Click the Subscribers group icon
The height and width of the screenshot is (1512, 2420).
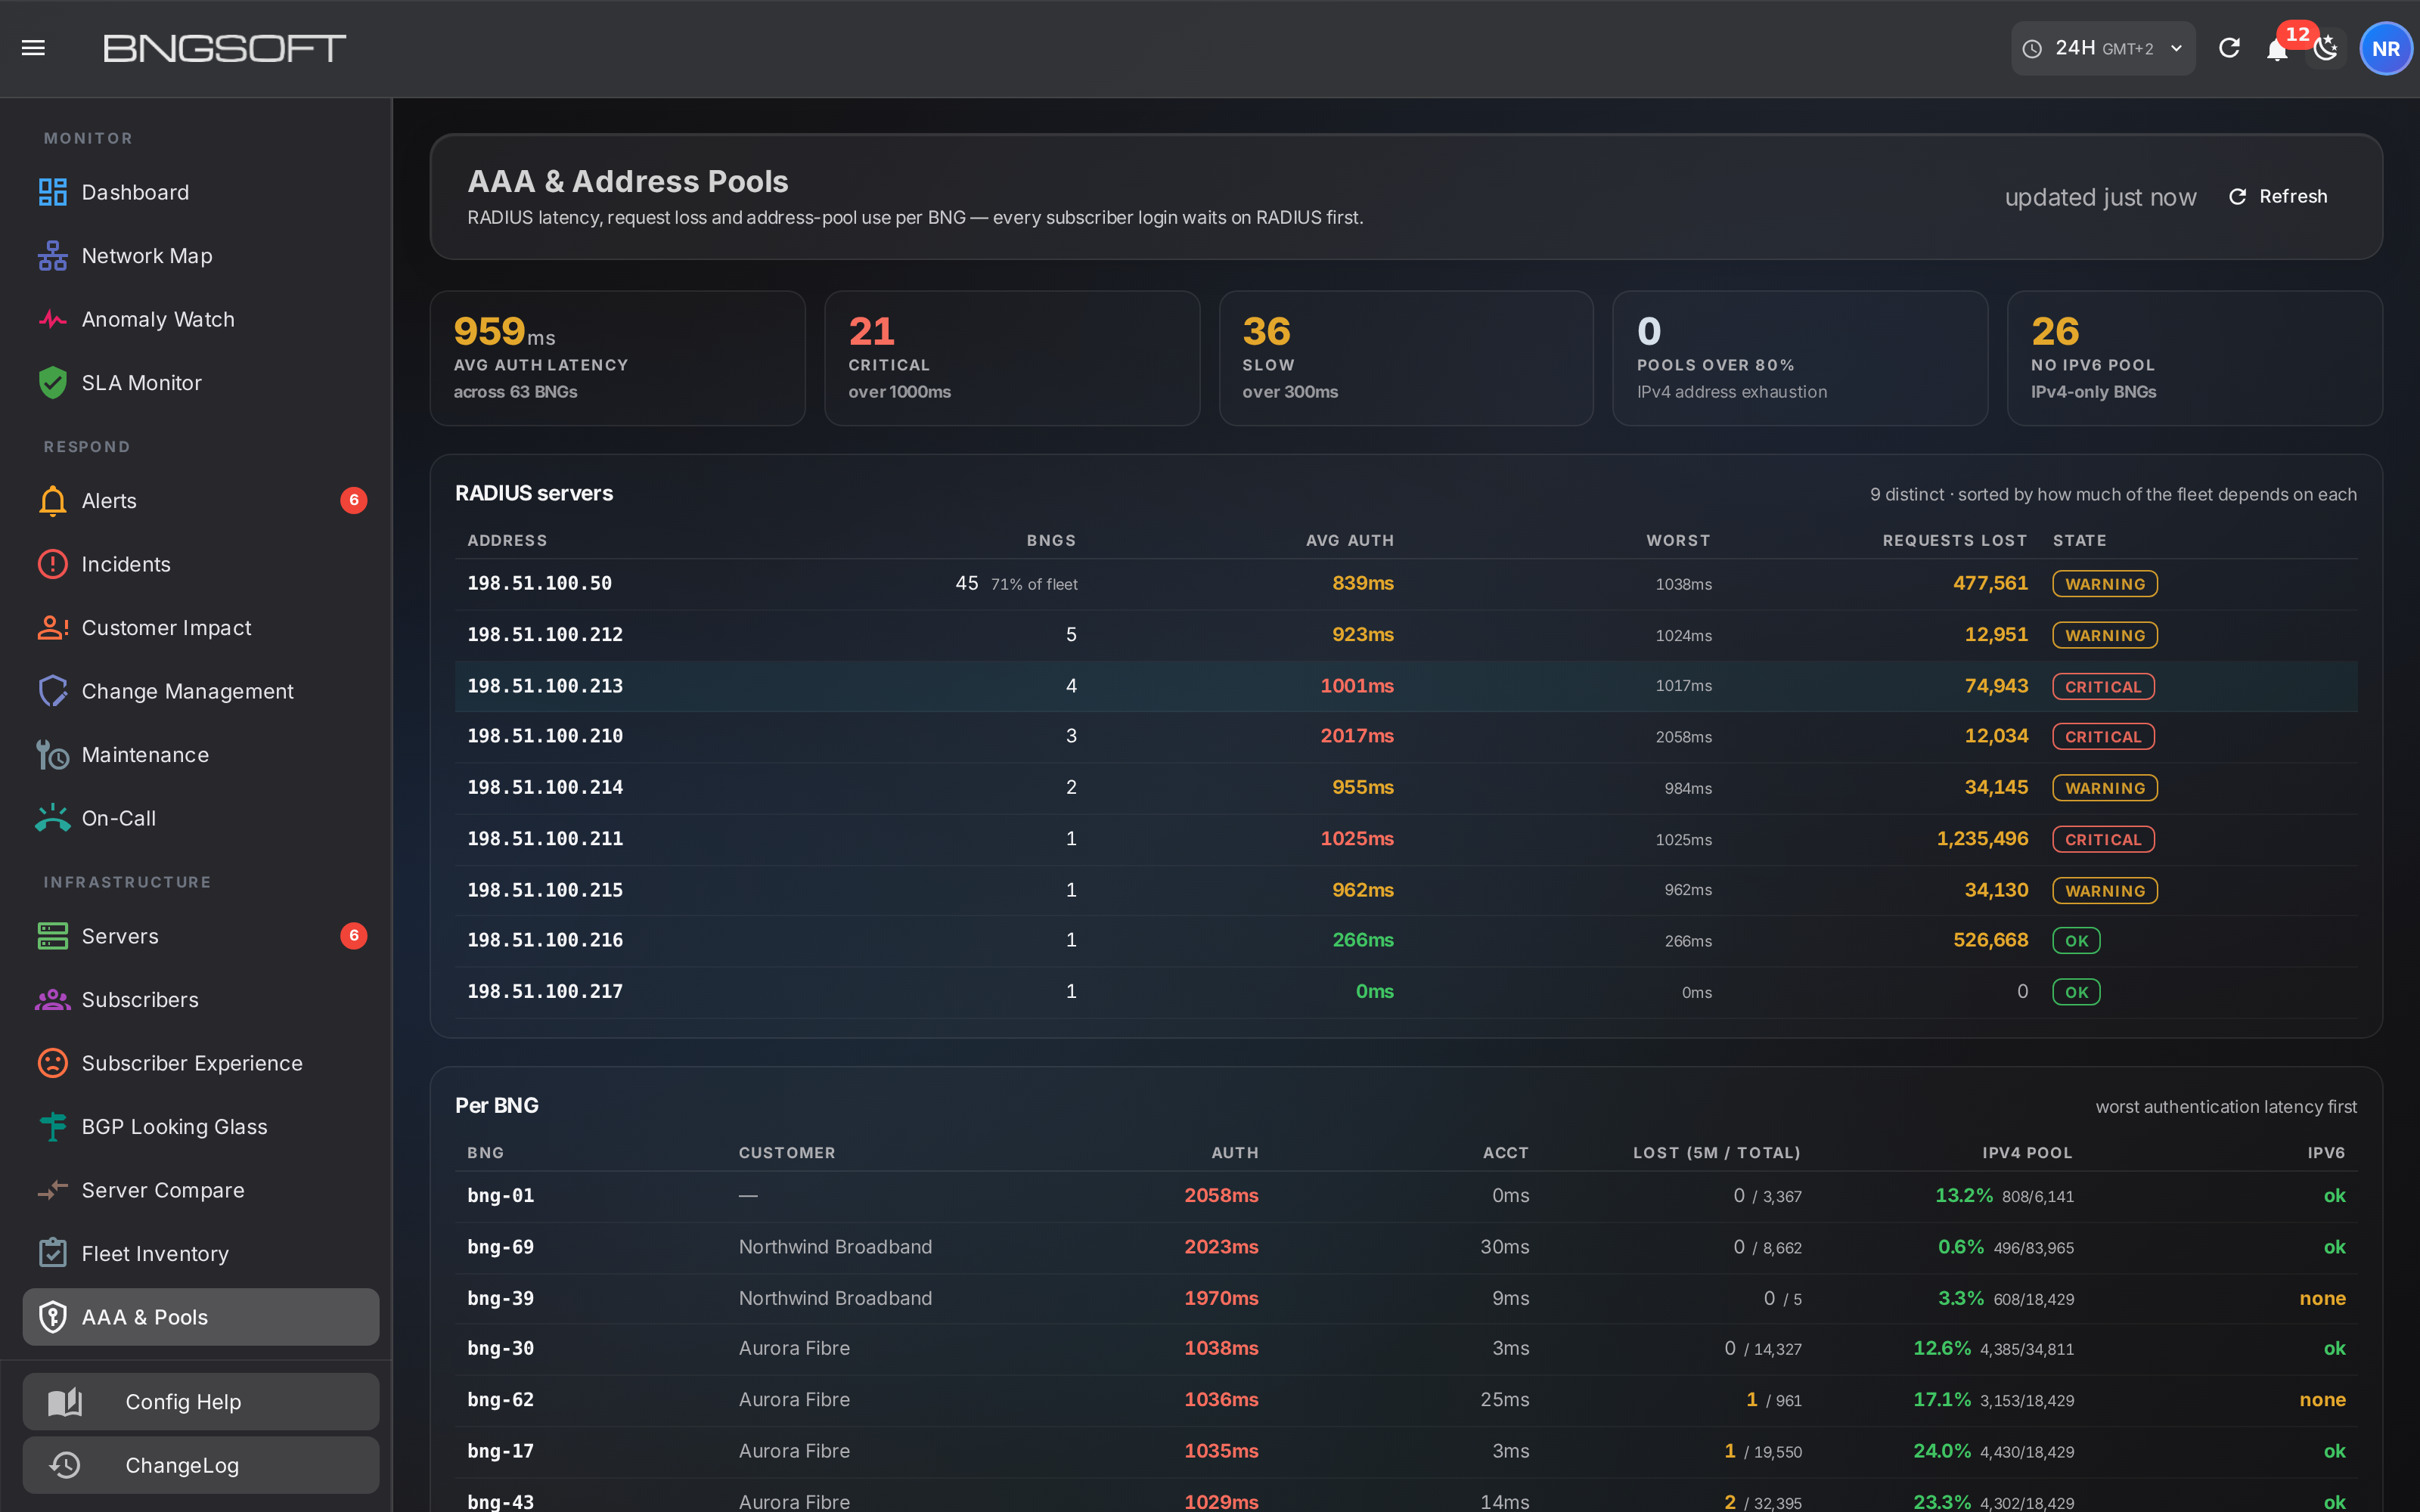(52, 1000)
